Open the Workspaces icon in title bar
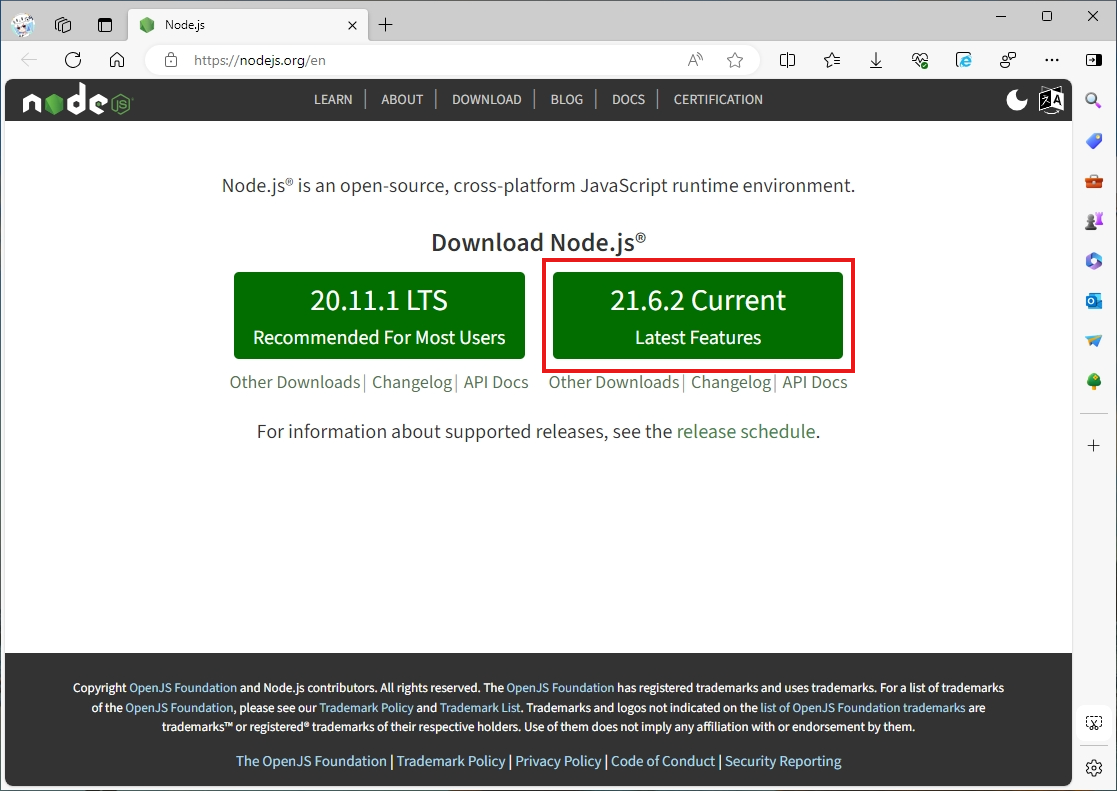1117x791 pixels. pos(63,25)
